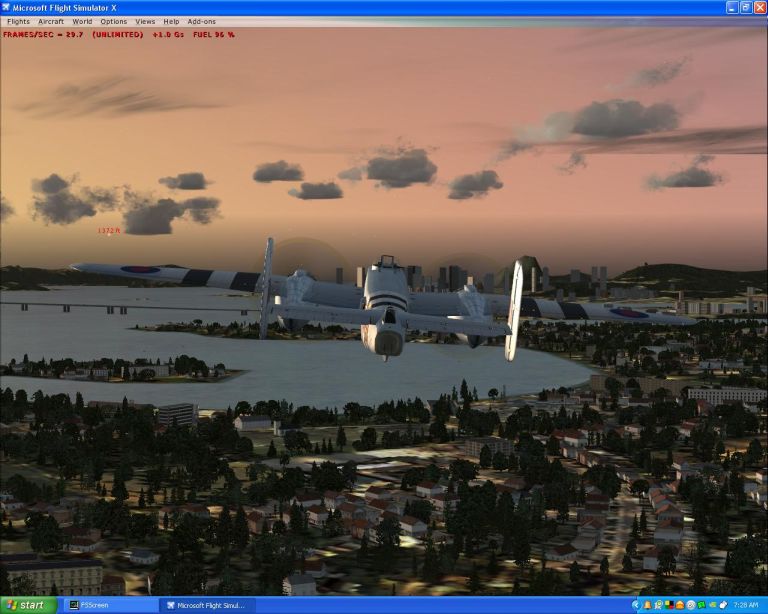Click the system tray clock showing 7:28 AM
The width and height of the screenshot is (768, 614).
pyautogui.click(x=746, y=605)
